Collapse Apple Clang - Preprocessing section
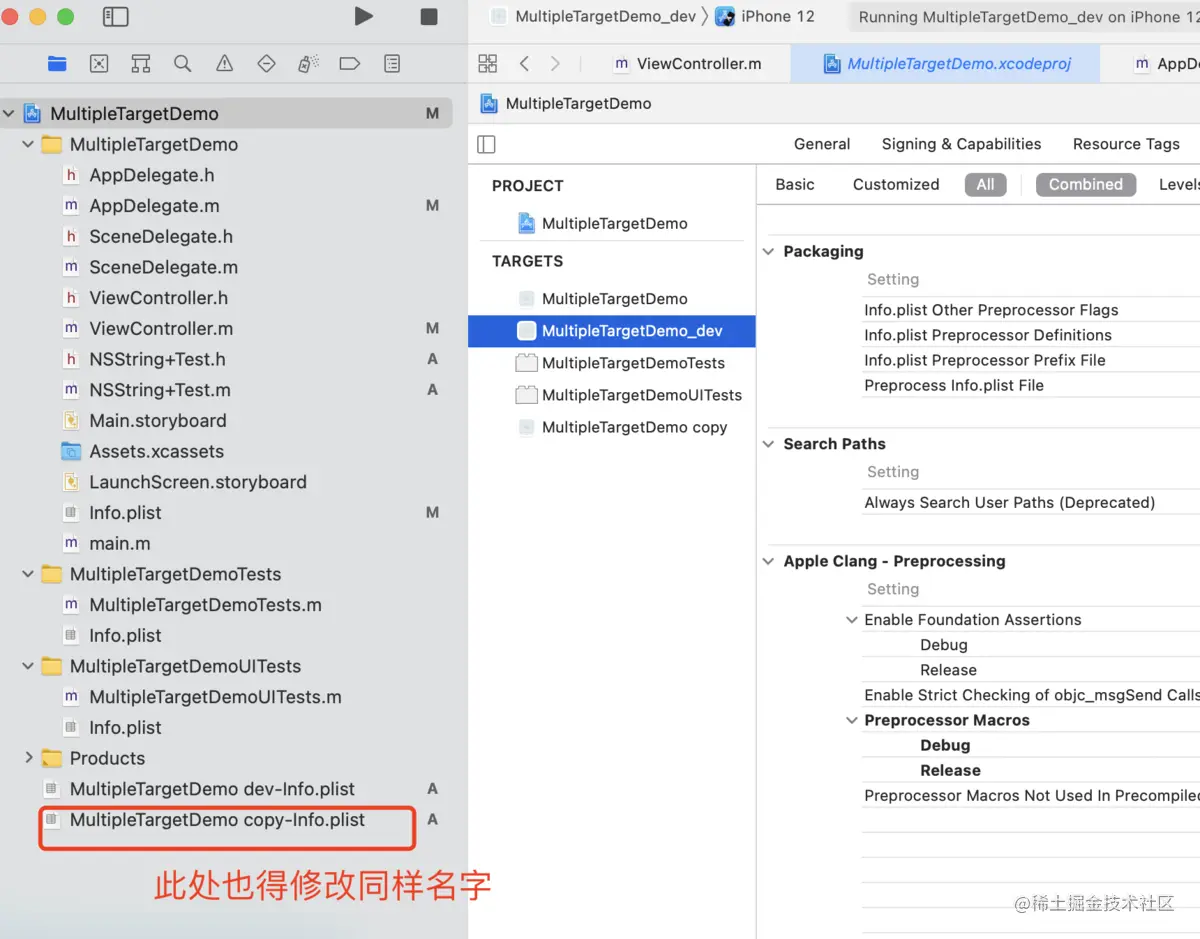 click(x=768, y=561)
